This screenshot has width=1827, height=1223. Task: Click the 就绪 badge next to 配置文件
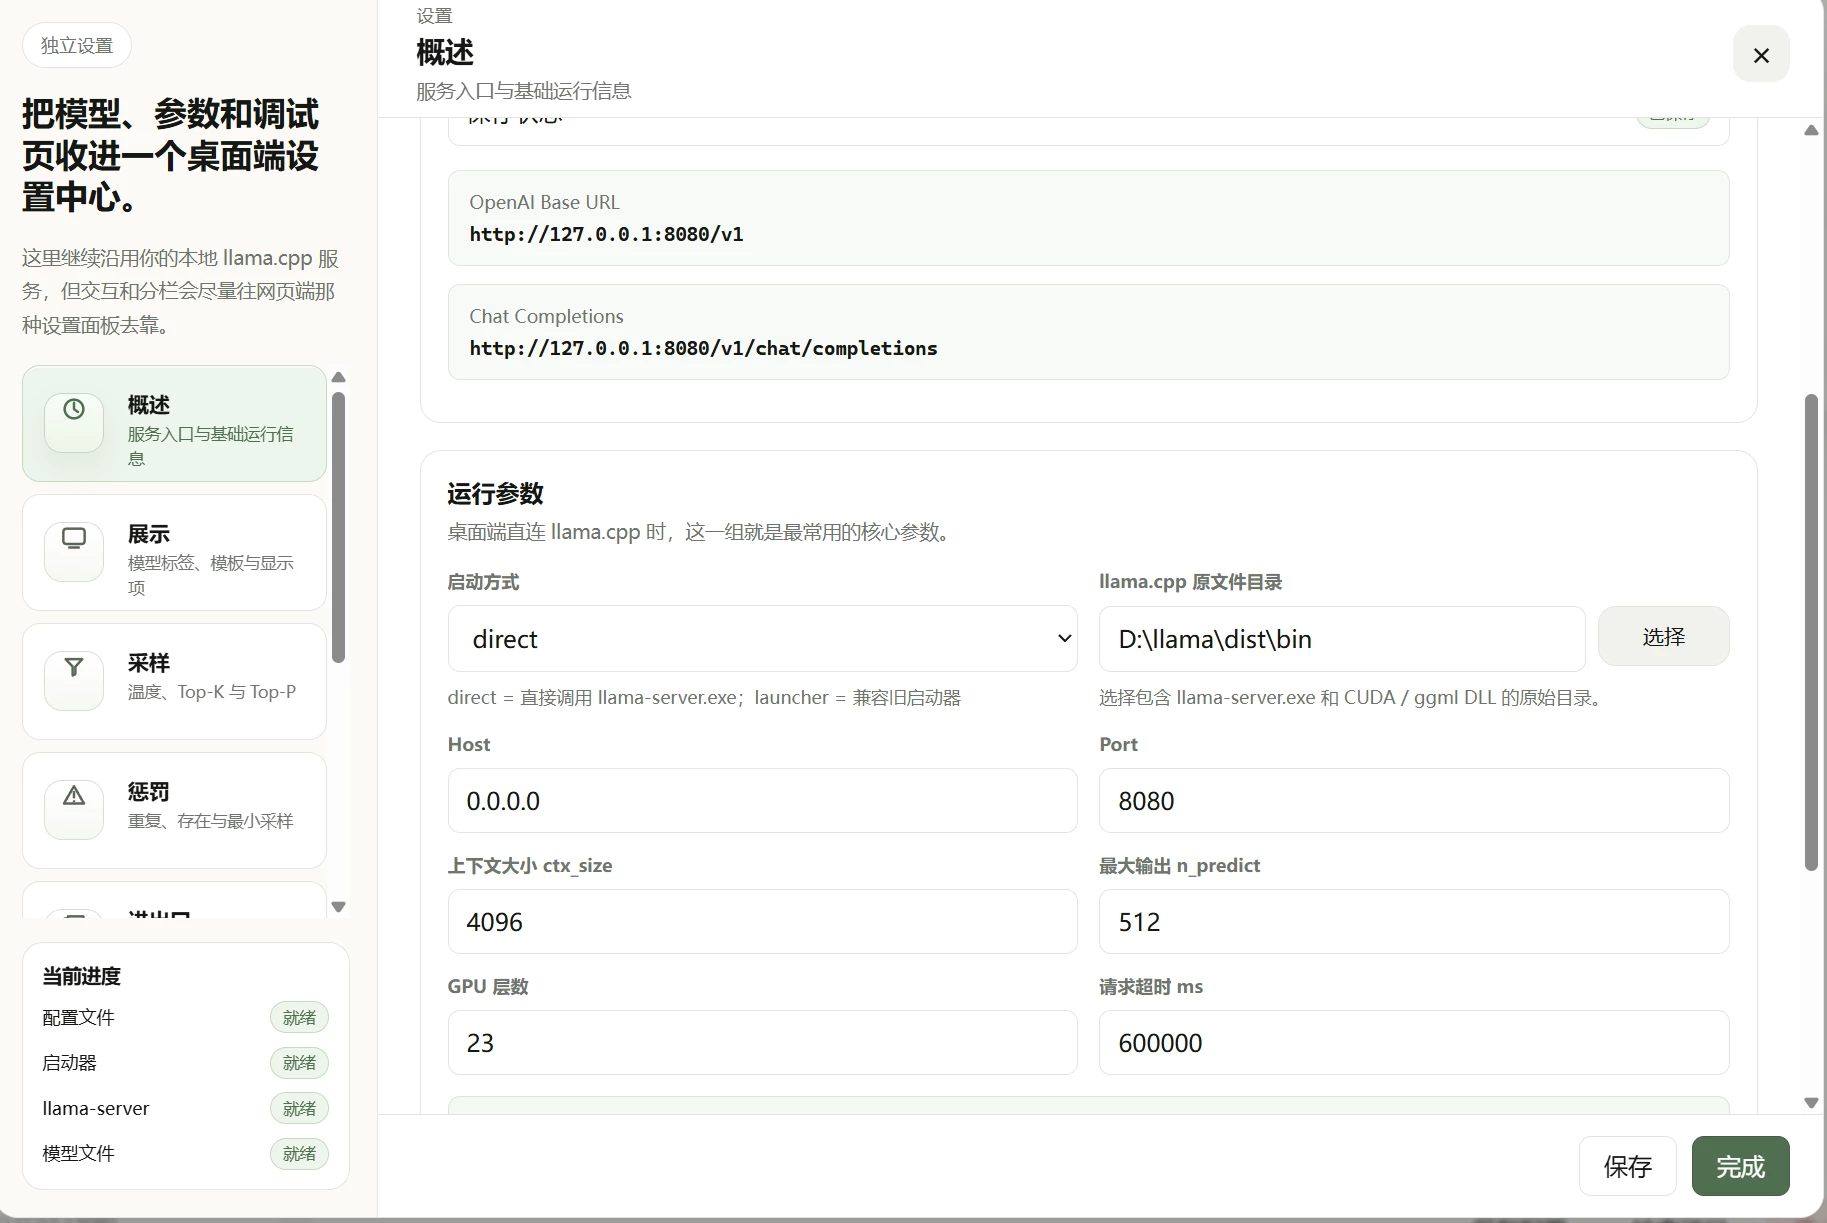point(299,1018)
